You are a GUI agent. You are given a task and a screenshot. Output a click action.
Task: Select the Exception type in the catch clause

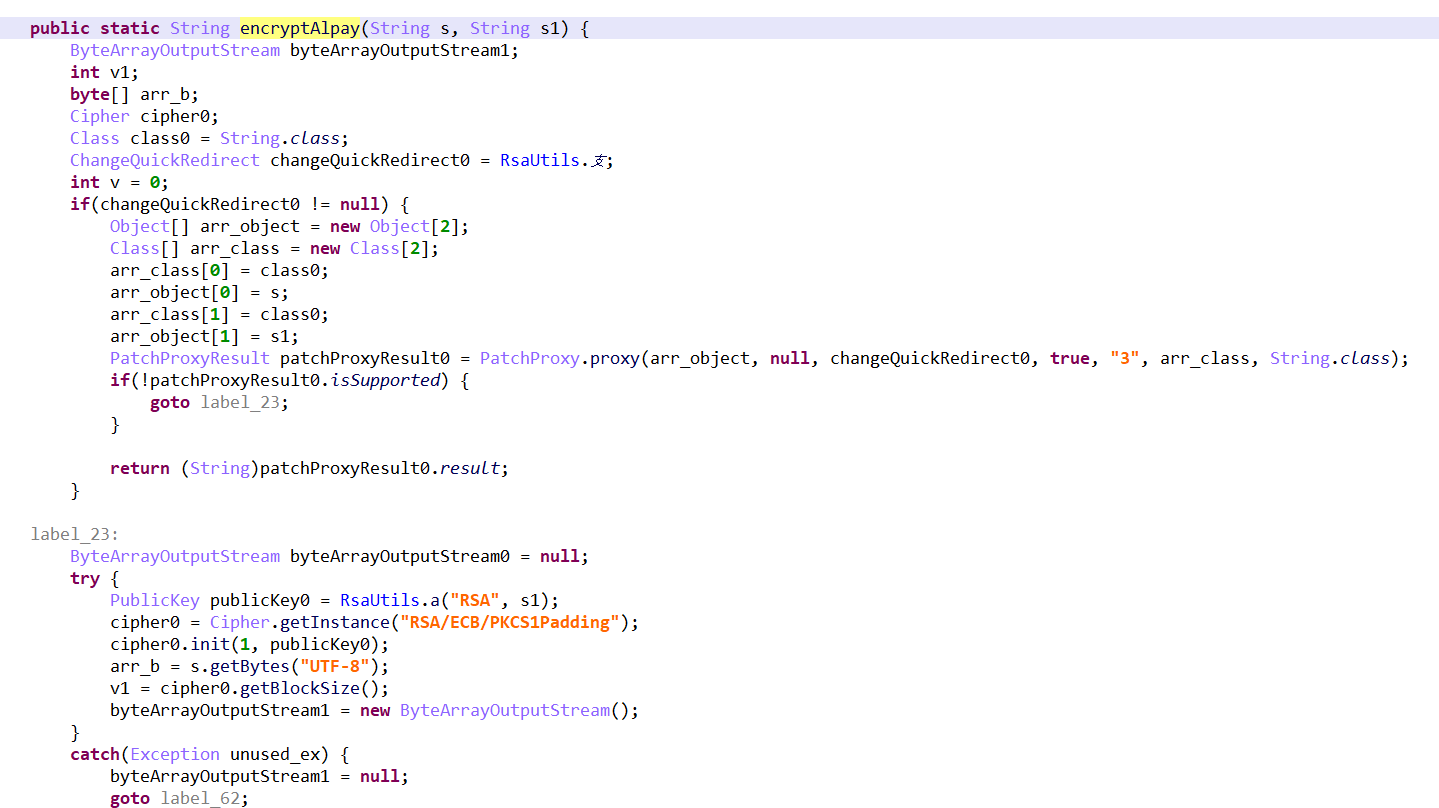click(174, 754)
